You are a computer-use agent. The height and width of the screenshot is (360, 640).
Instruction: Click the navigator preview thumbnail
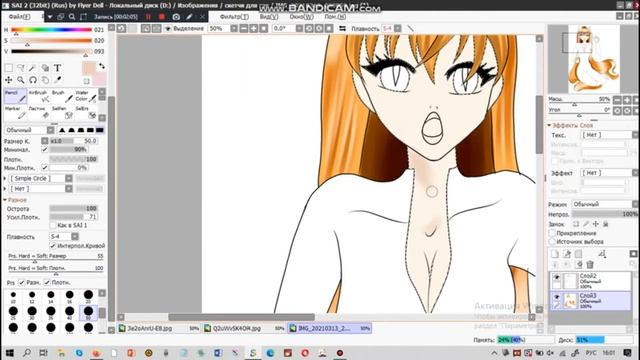(x=593, y=59)
